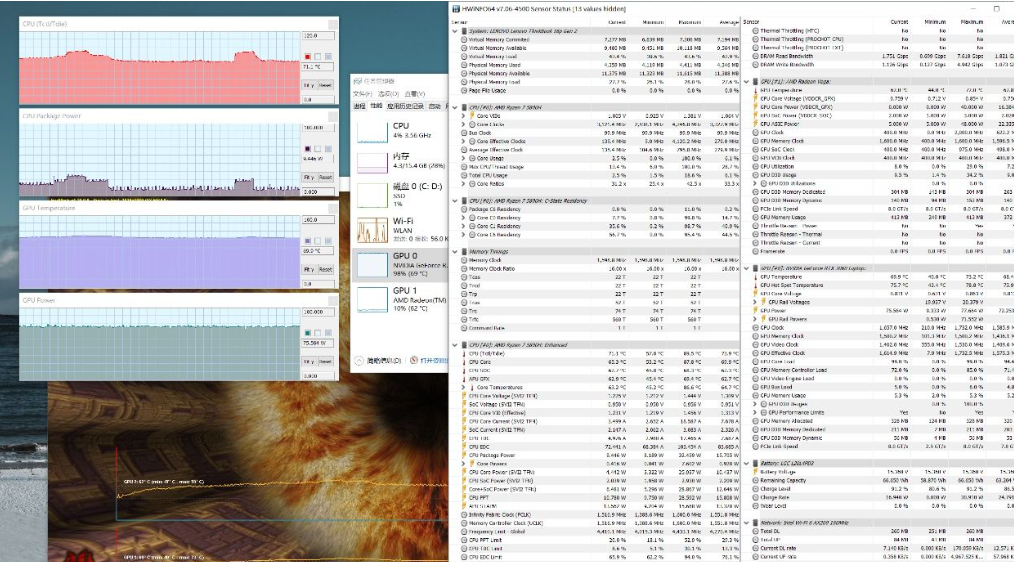Select Wi-Fi graph thumbnail in Task Manager
Screen dimensions: 1014x562
click(x=372, y=230)
